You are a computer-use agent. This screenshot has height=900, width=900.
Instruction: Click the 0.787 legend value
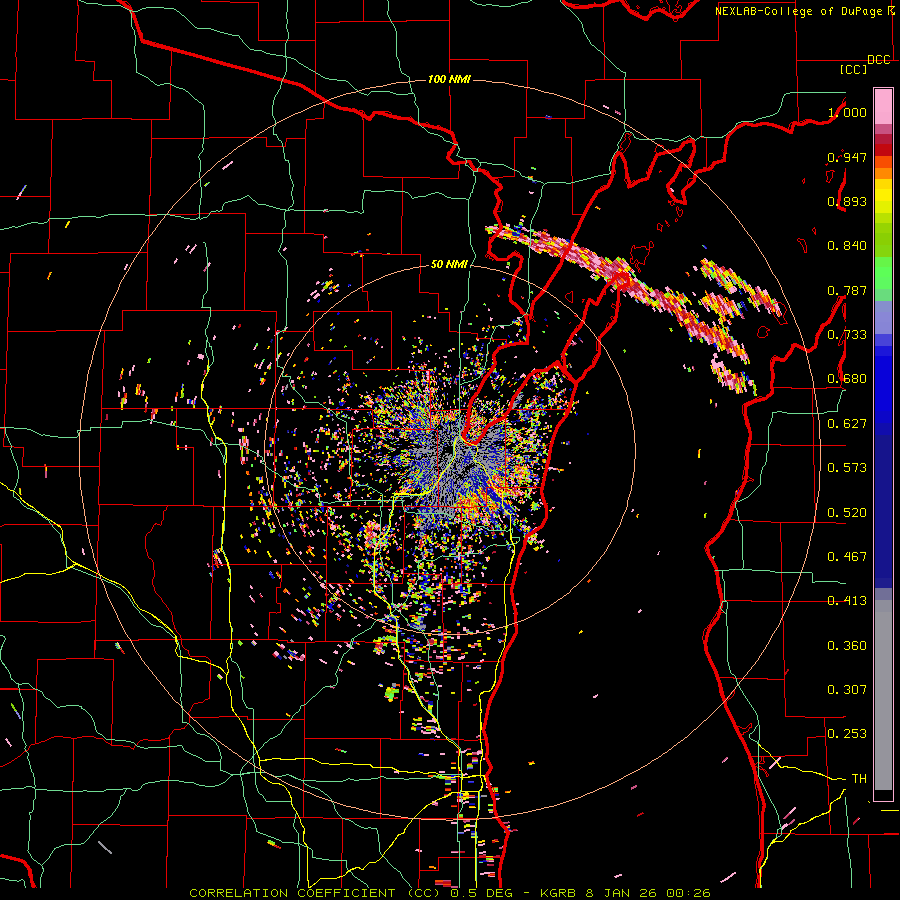point(847,290)
